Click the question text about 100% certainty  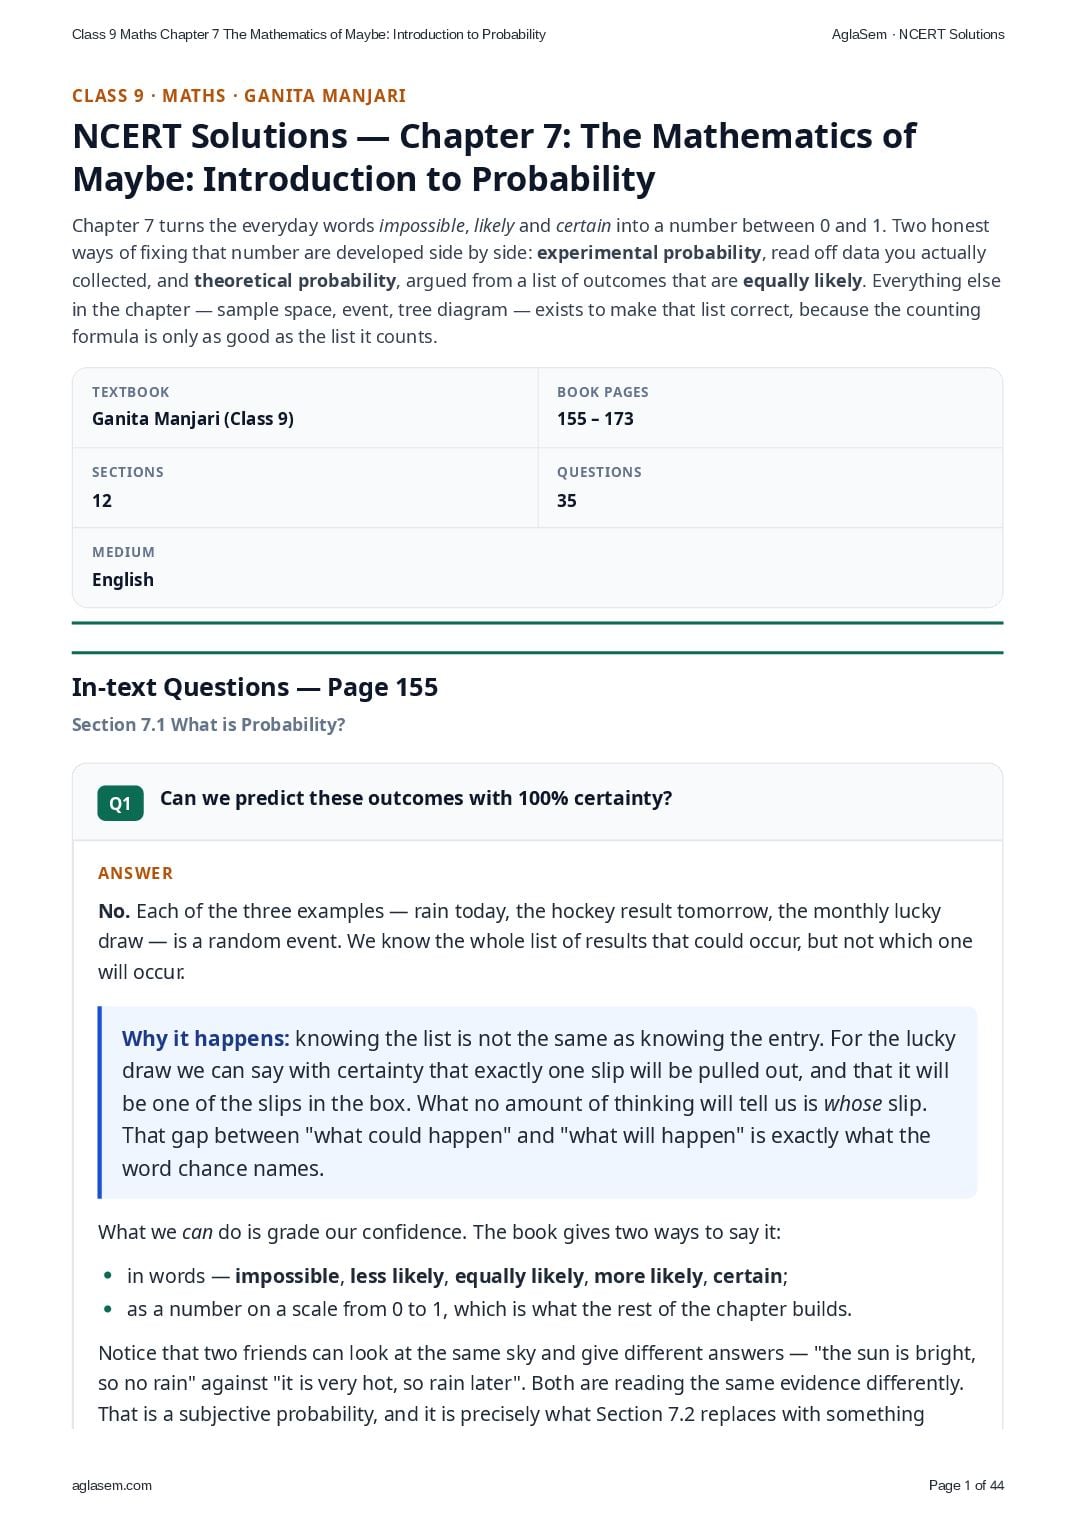point(416,798)
